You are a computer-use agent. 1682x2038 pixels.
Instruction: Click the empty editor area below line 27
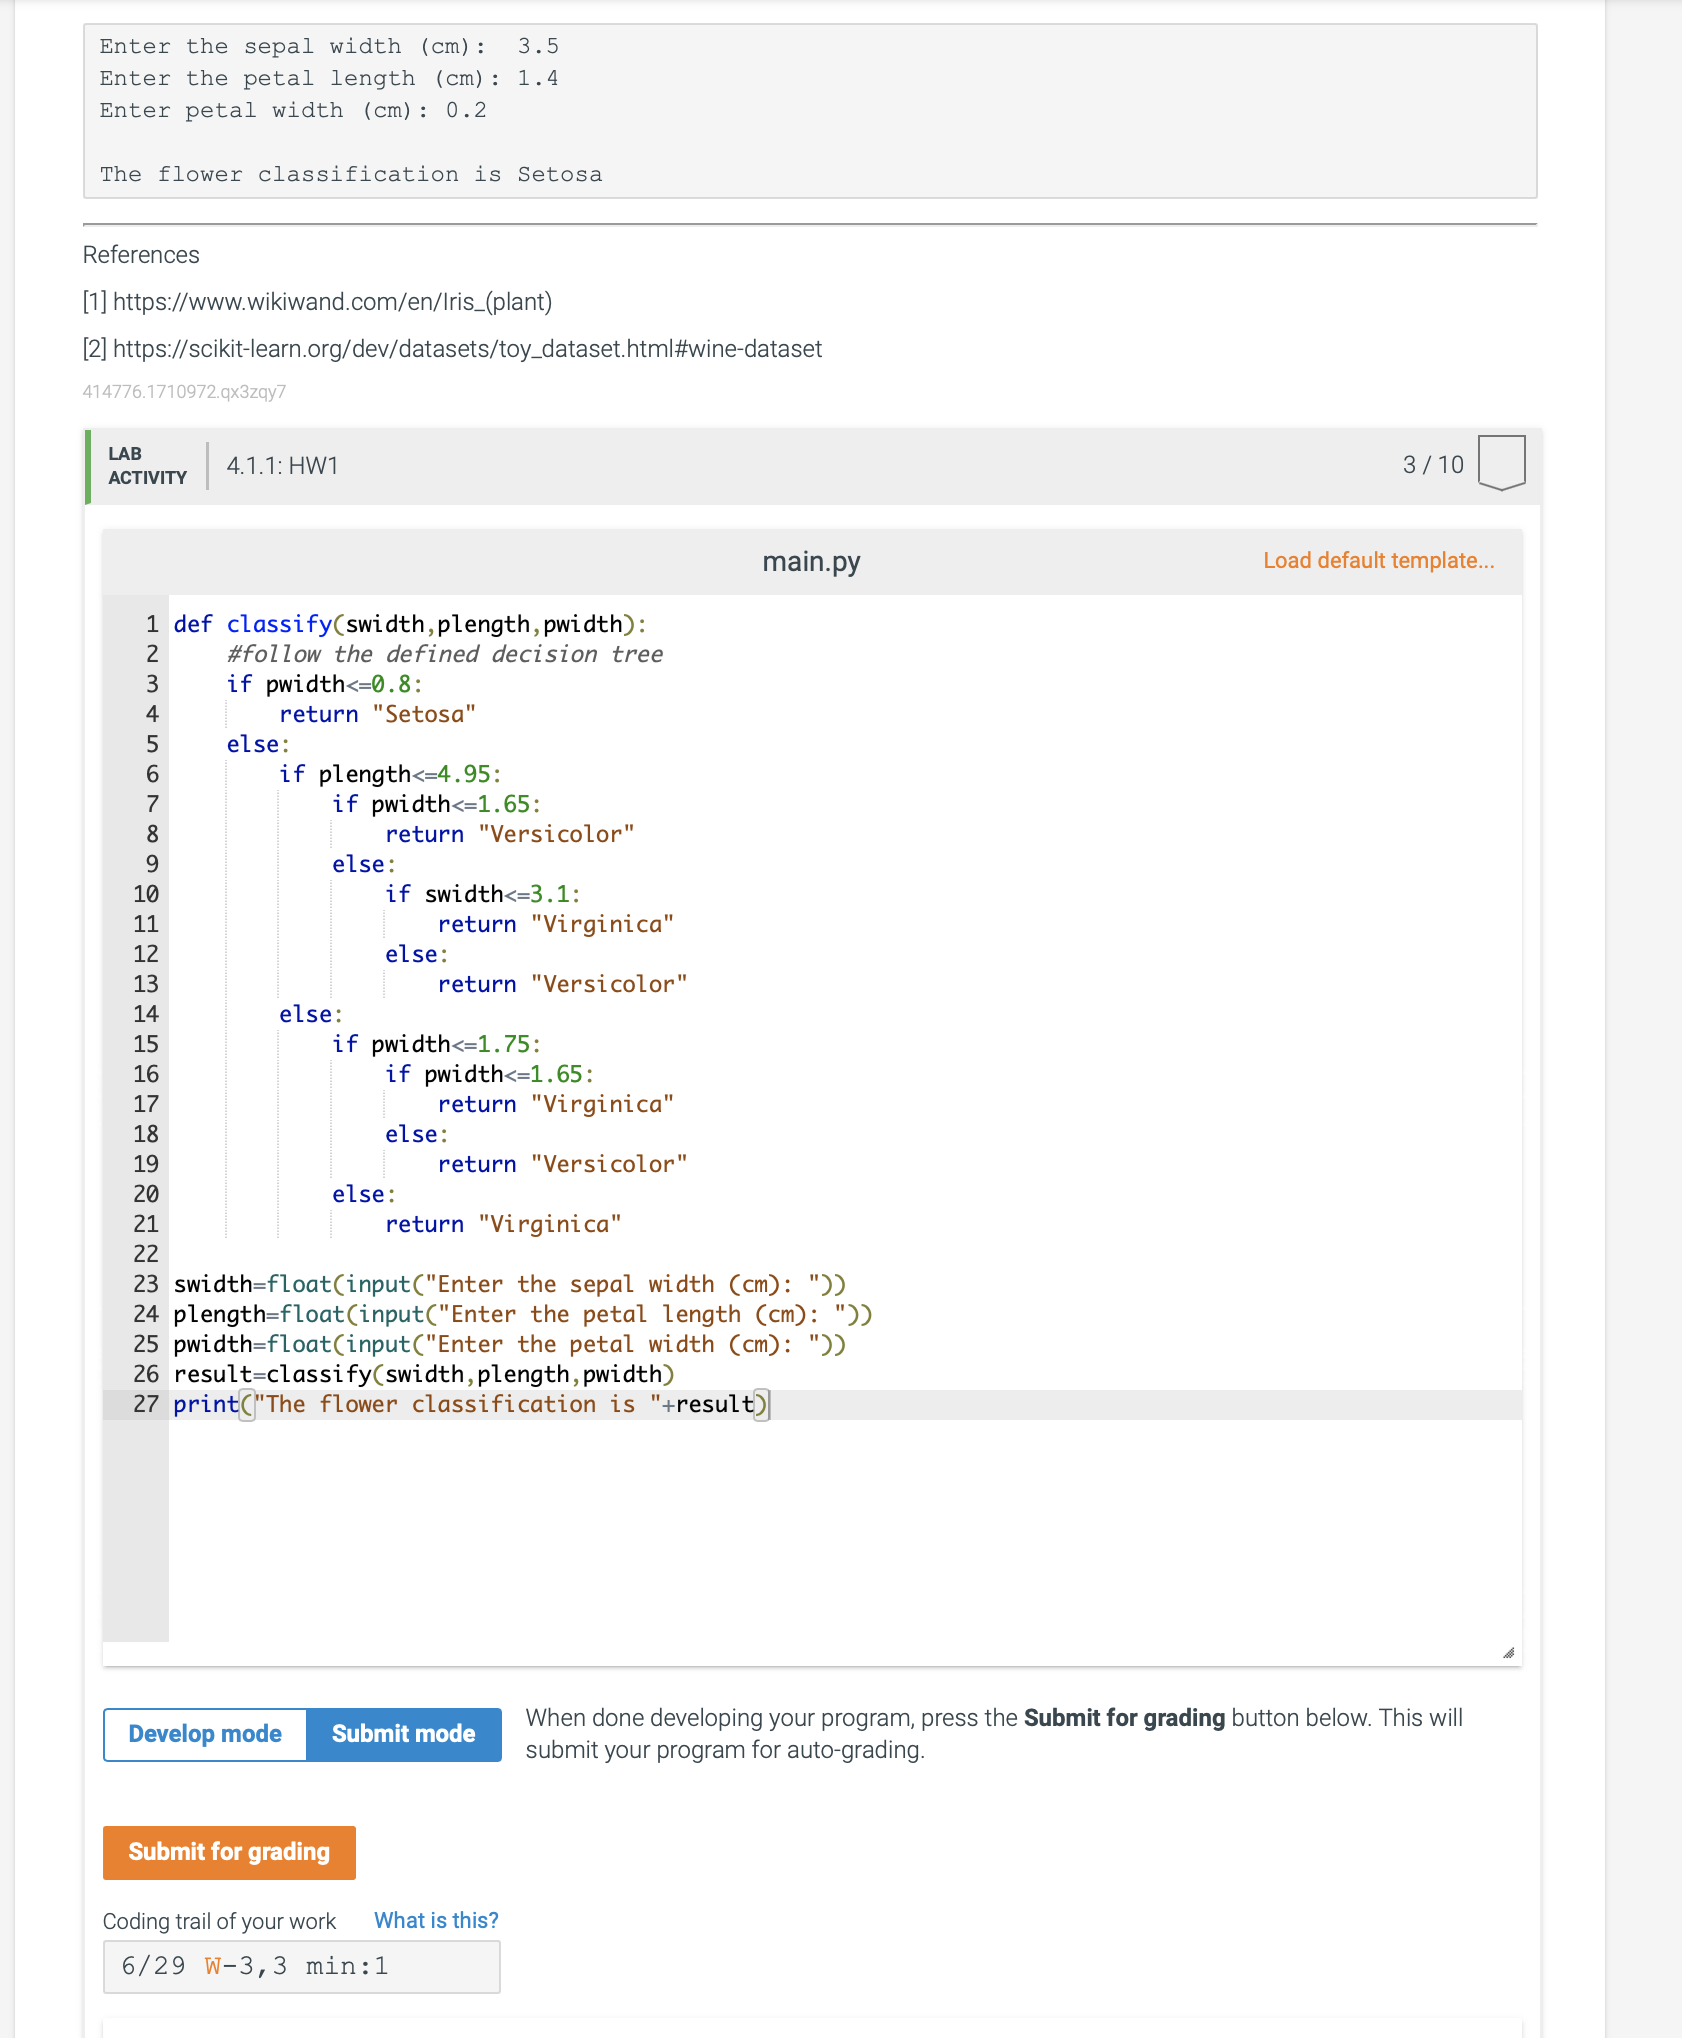click(845, 1530)
